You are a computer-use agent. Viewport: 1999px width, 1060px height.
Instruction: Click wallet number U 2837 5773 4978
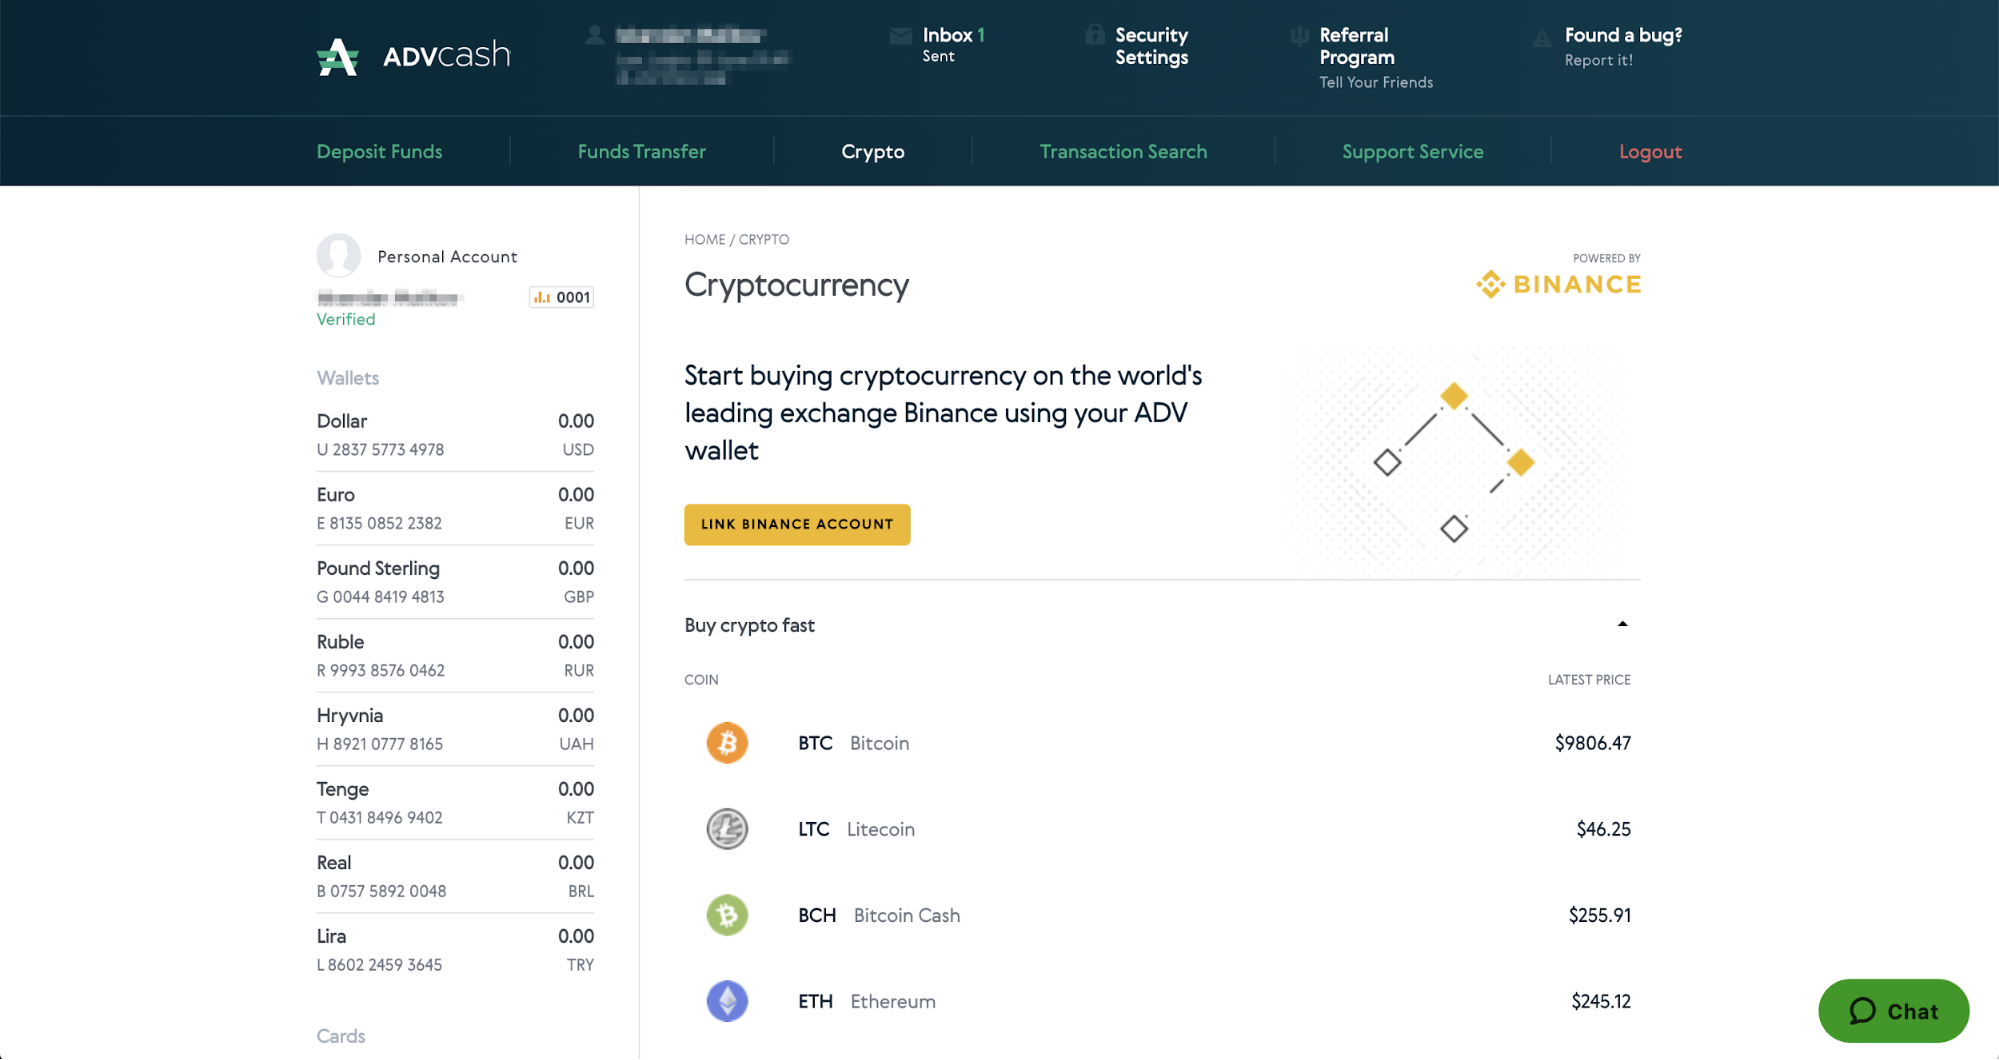[x=380, y=450]
